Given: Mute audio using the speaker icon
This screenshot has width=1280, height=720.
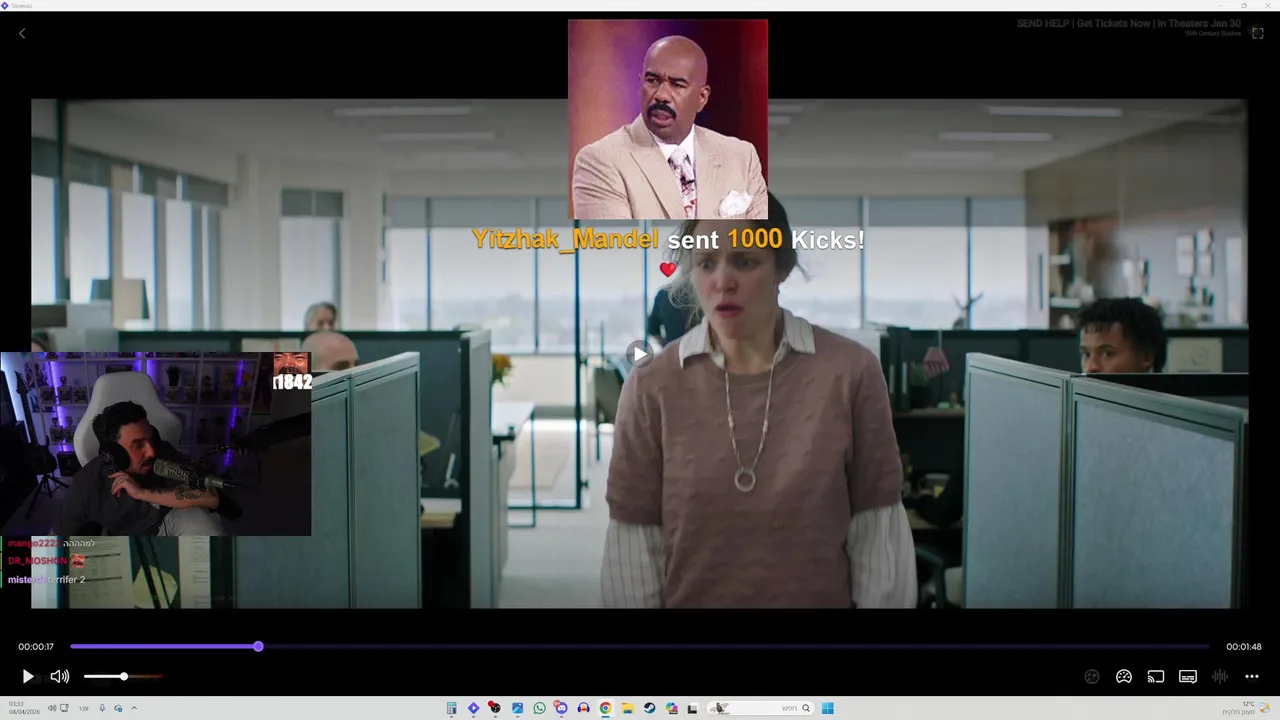Looking at the screenshot, I should (60, 677).
